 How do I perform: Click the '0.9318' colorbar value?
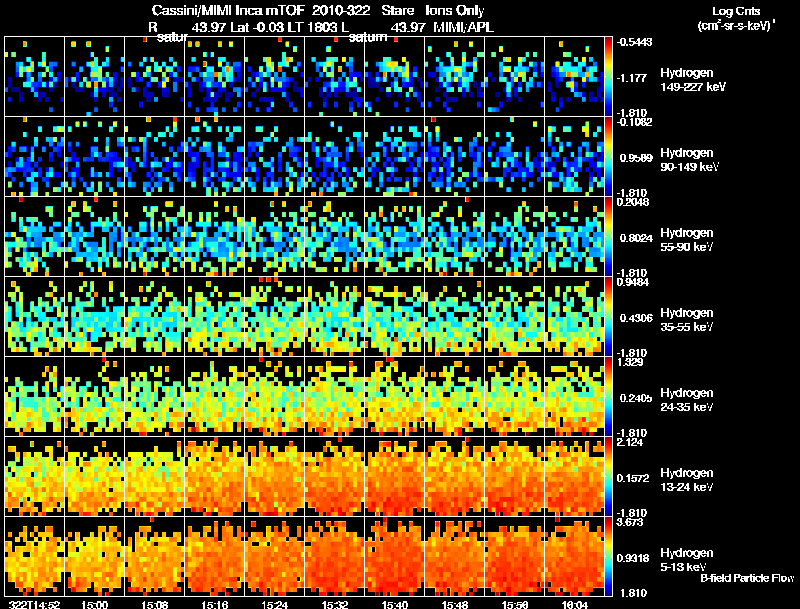(633, 559)
